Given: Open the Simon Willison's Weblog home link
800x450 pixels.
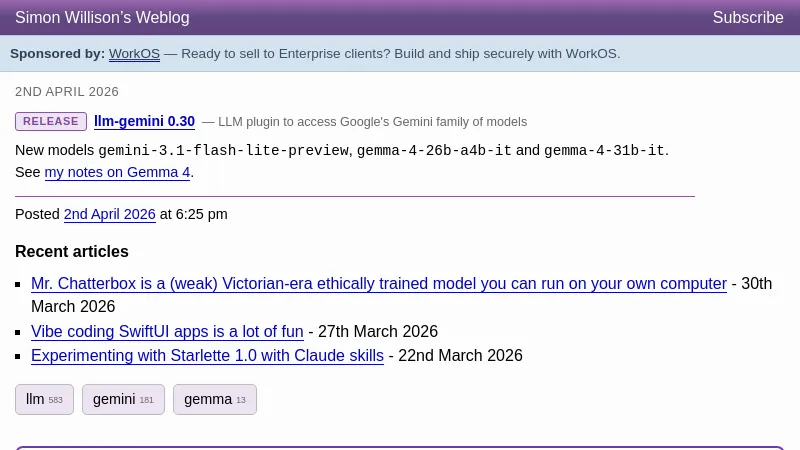Looking at the screenshot, I should (x=102, y=18).
